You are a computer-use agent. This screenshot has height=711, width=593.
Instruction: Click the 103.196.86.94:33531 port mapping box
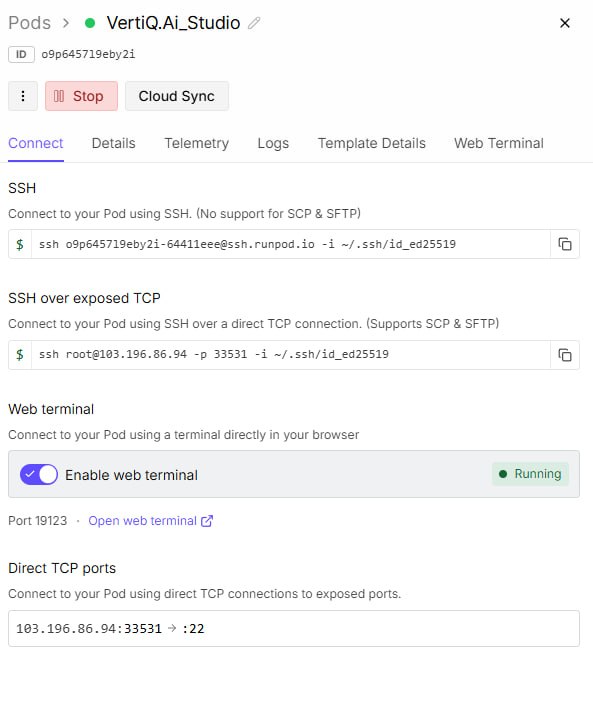point(294,628)
